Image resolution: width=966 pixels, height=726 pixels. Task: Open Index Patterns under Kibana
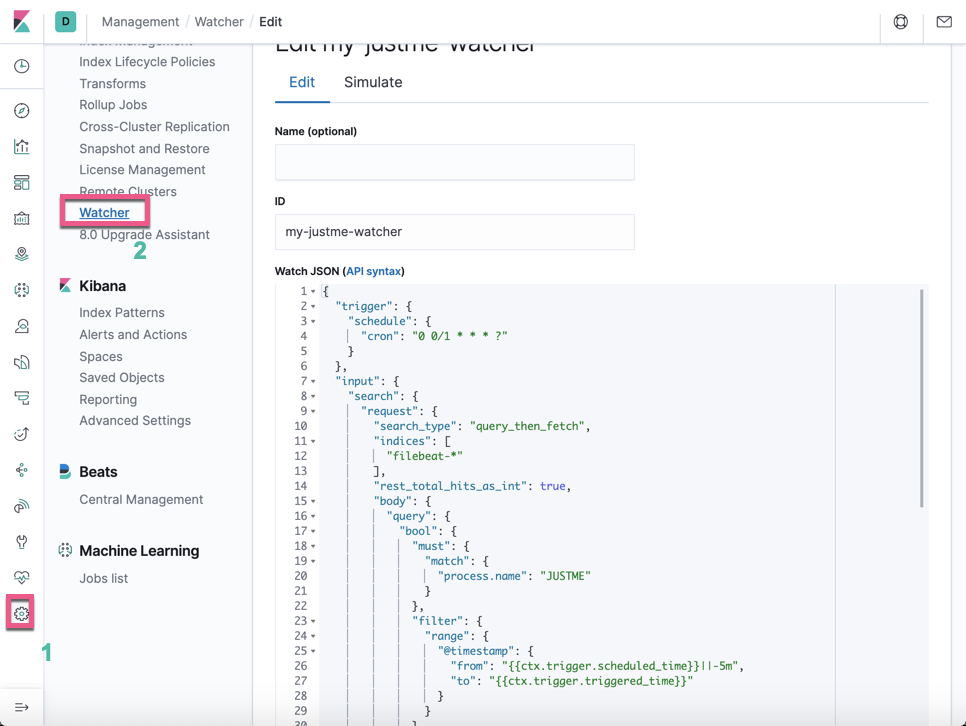121,312
